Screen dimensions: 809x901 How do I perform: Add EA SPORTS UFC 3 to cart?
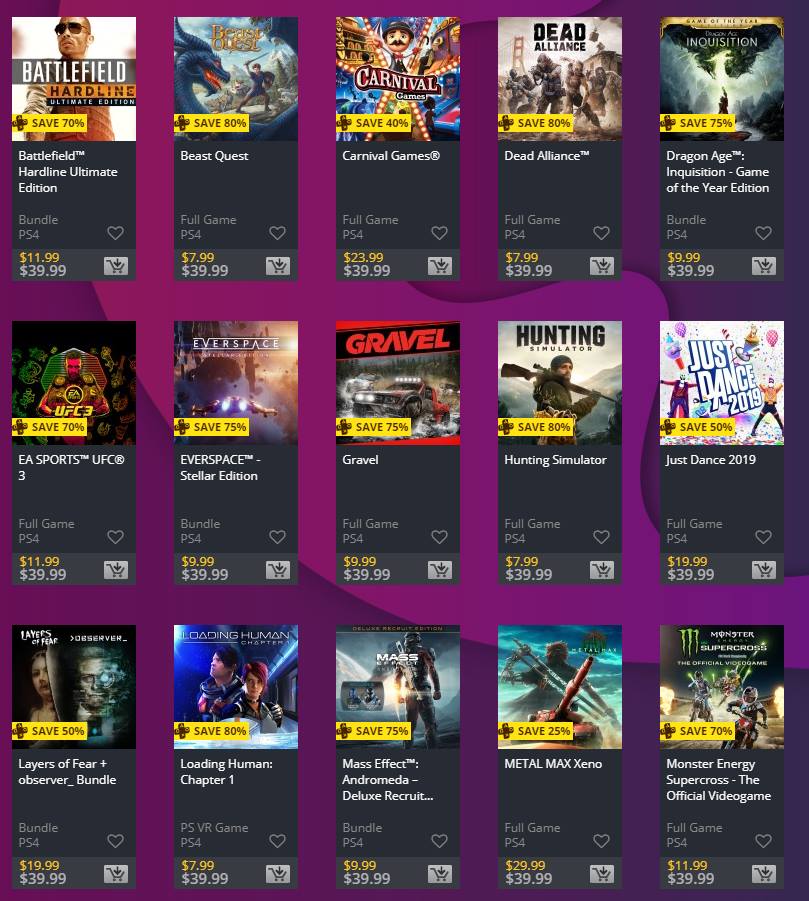(115, 570)
